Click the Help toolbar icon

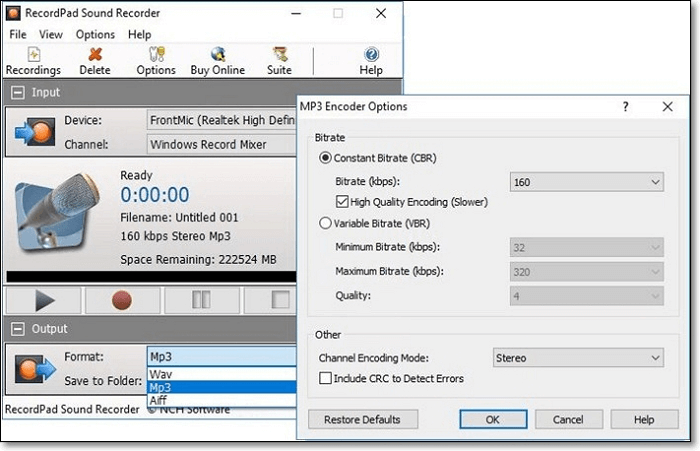click(x=371, y=59)
